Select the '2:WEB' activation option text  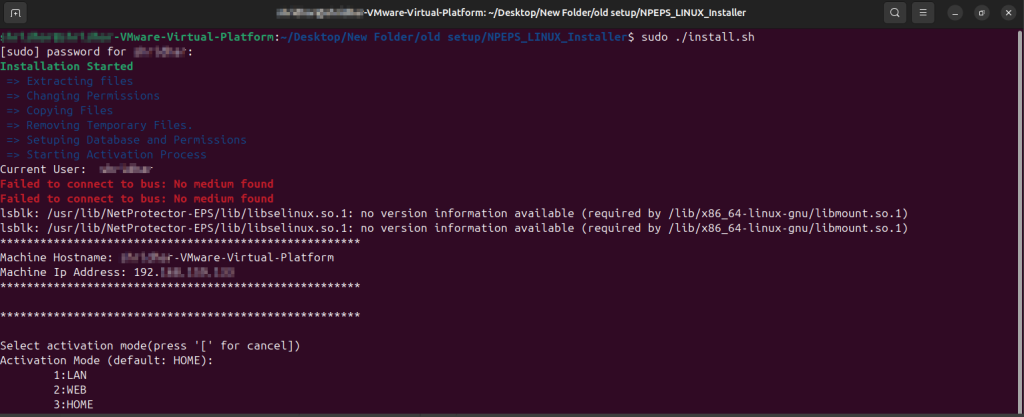point(70,389)
